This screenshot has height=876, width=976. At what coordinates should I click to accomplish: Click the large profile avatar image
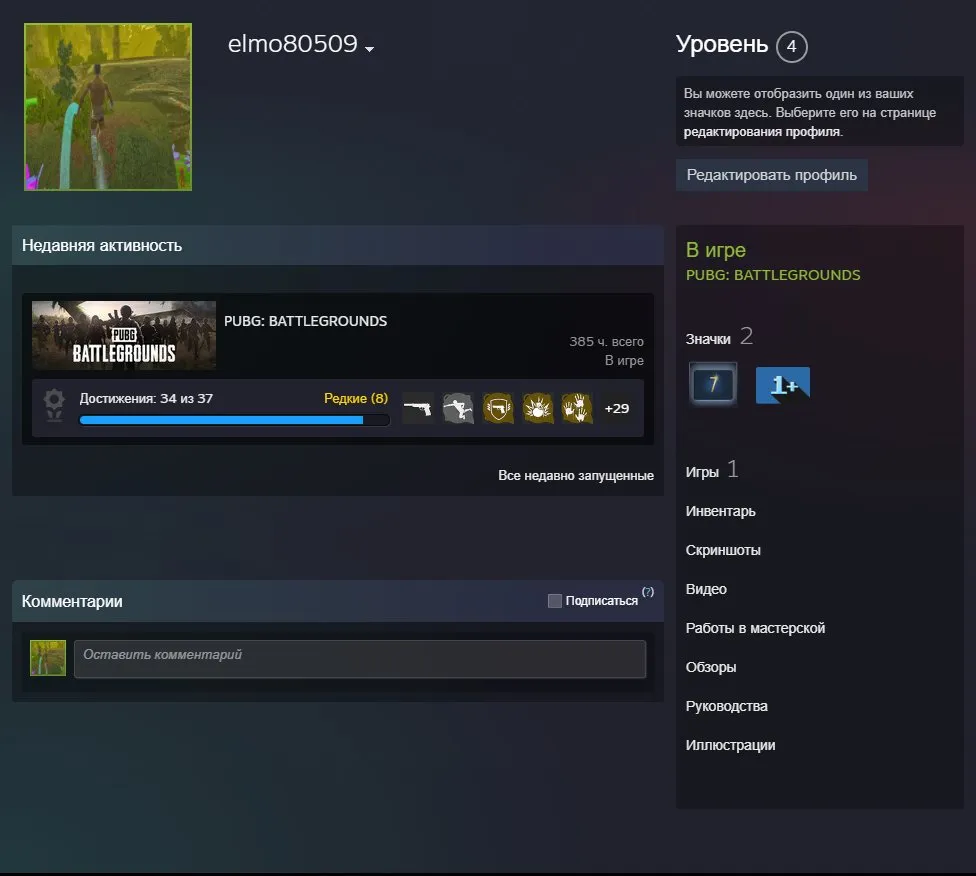coord(108,107)
